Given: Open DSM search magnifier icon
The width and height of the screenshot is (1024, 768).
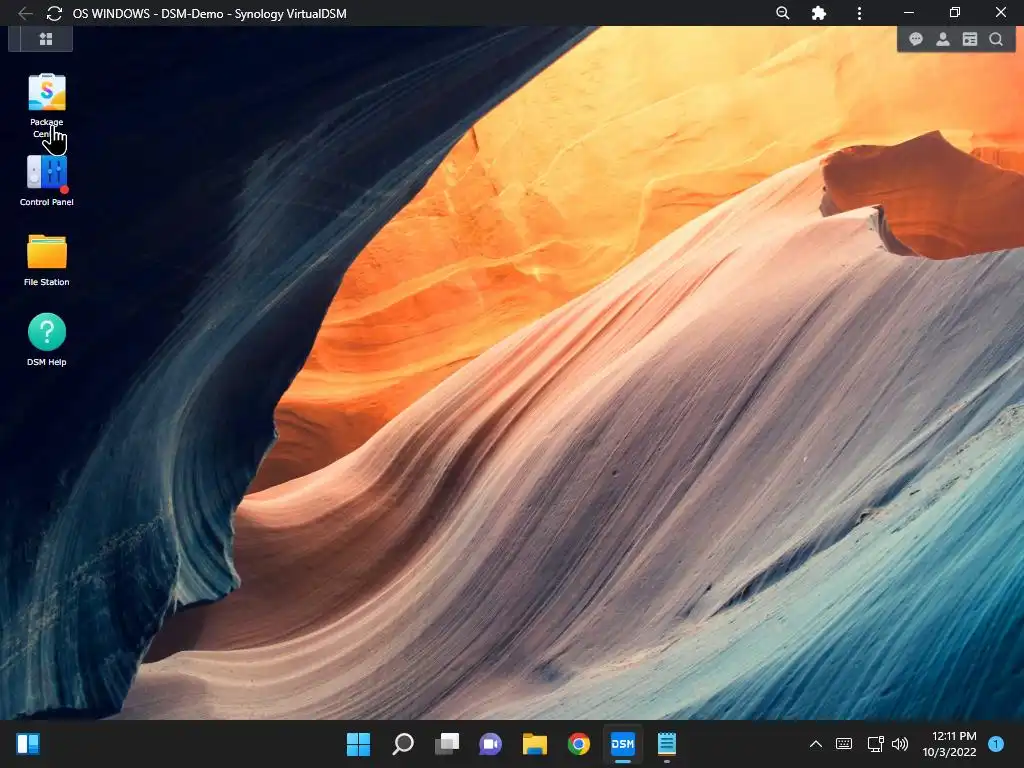Looking at the screenshot, I should (x=996, y=39).
